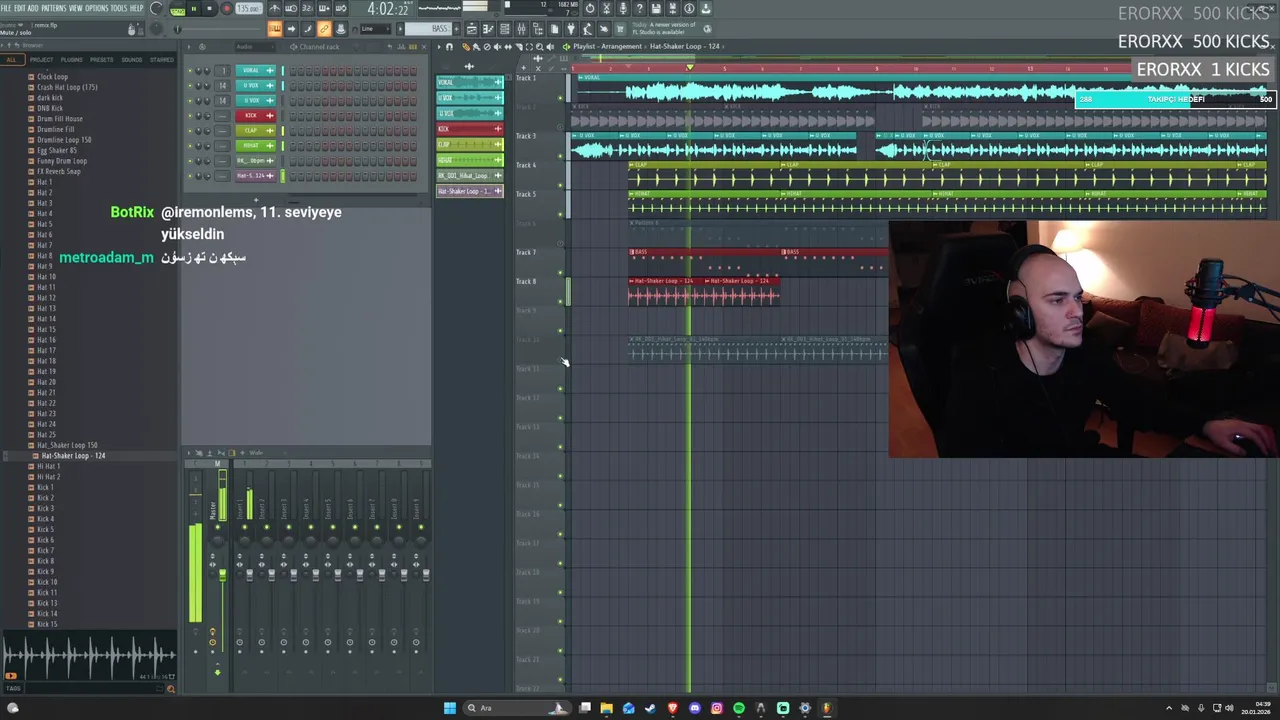1280x720 pixels.
Task: Click the question mark help icon
Action: point(639,8)
